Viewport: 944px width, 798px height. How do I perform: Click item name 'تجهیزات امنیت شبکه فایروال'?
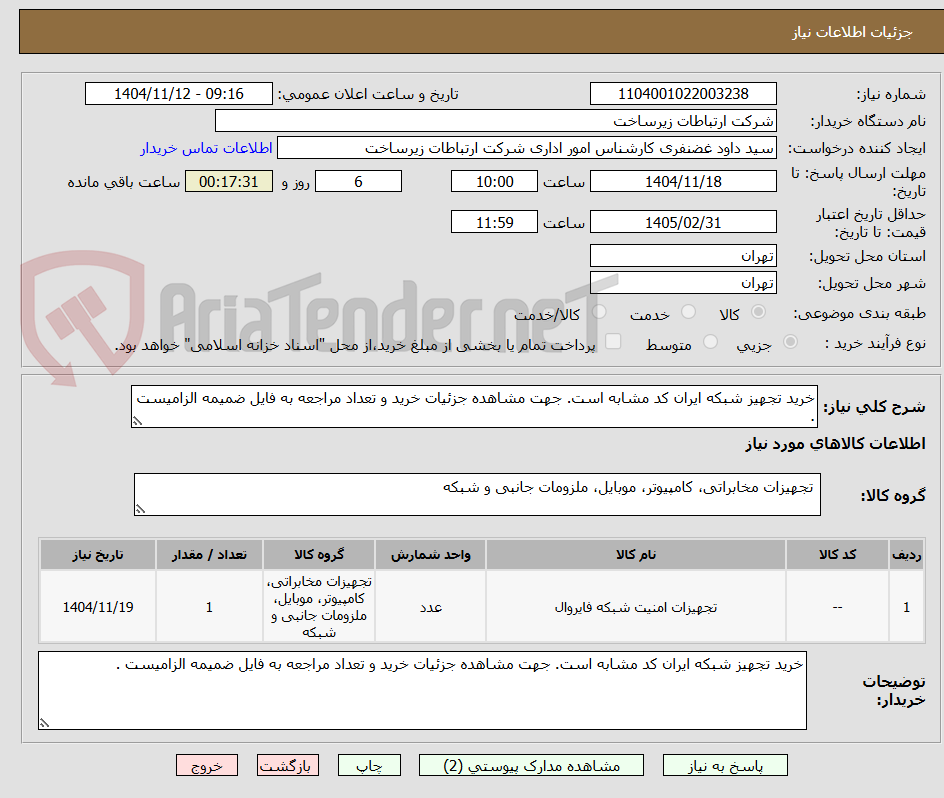(636, 607)
